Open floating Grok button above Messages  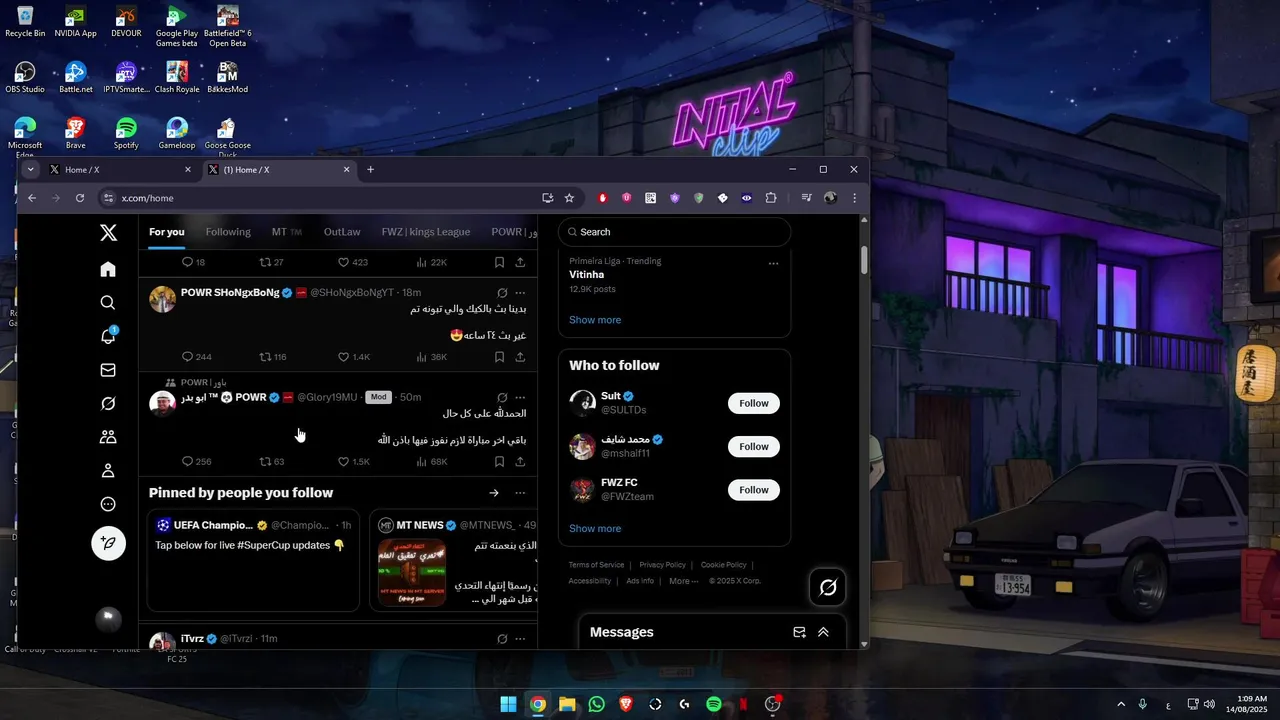[x=828, y=588]
